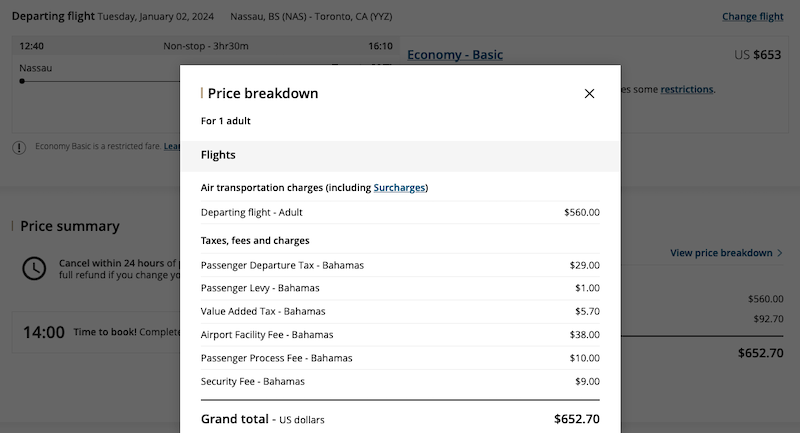Open the Economy - Basic fare link
800x433 pixels.
455,55
